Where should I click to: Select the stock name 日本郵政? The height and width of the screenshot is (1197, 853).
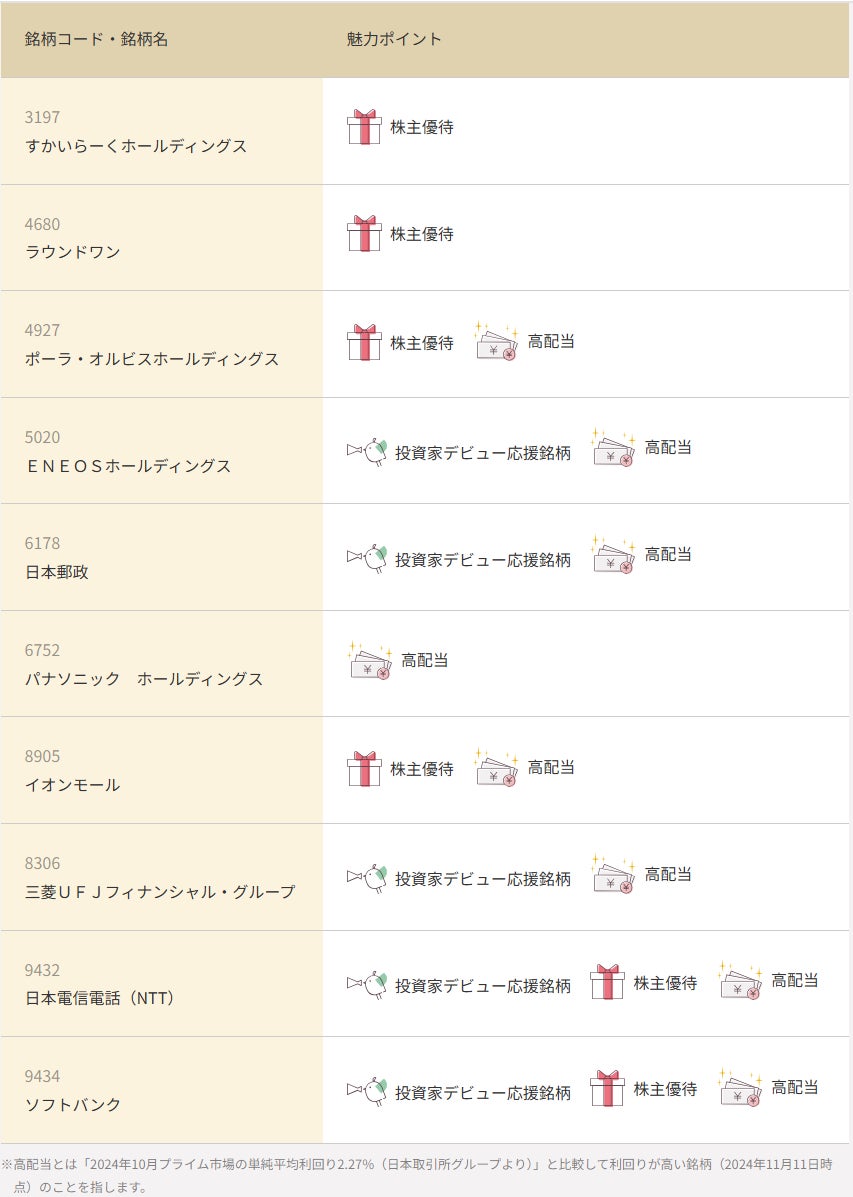57,572
